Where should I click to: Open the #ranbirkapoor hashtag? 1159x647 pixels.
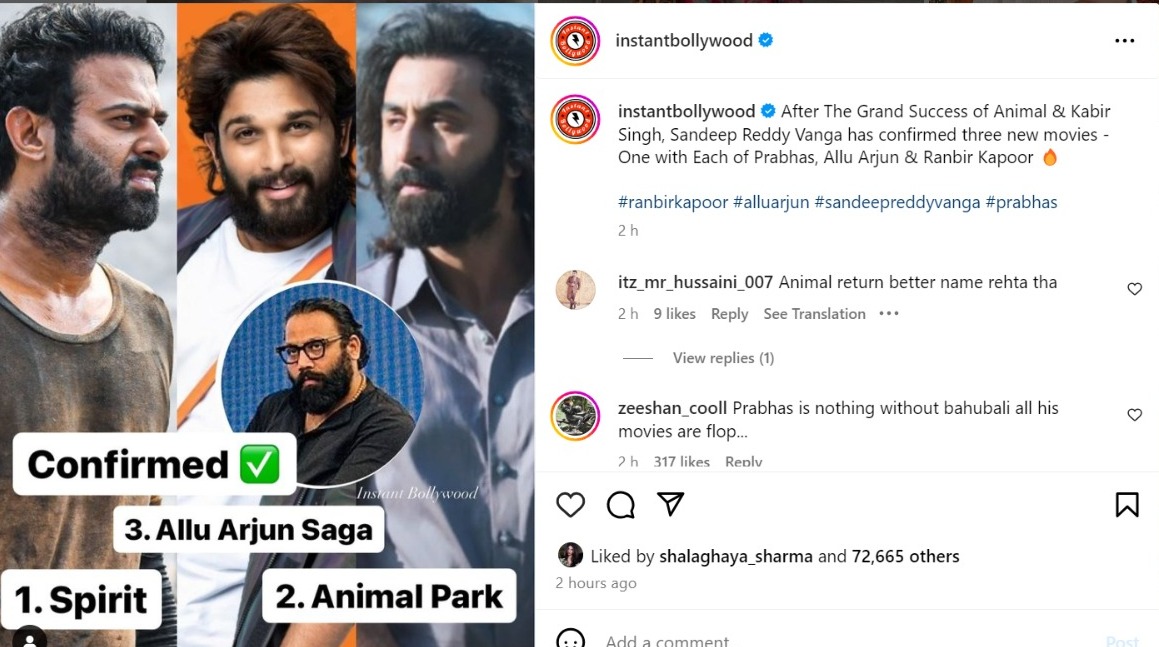(672, 202)
